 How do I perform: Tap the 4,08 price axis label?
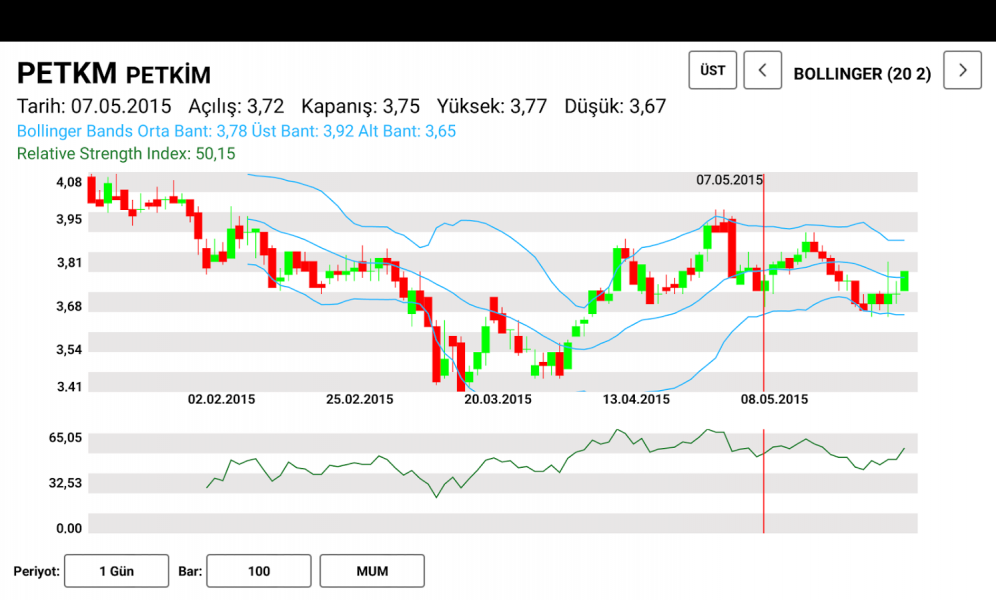[x=69, y=183]
